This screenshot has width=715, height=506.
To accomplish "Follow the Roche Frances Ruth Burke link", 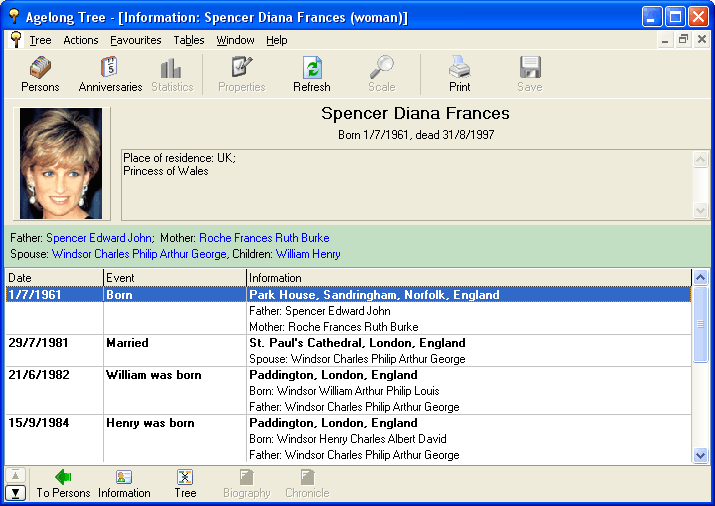I will 264,238.
